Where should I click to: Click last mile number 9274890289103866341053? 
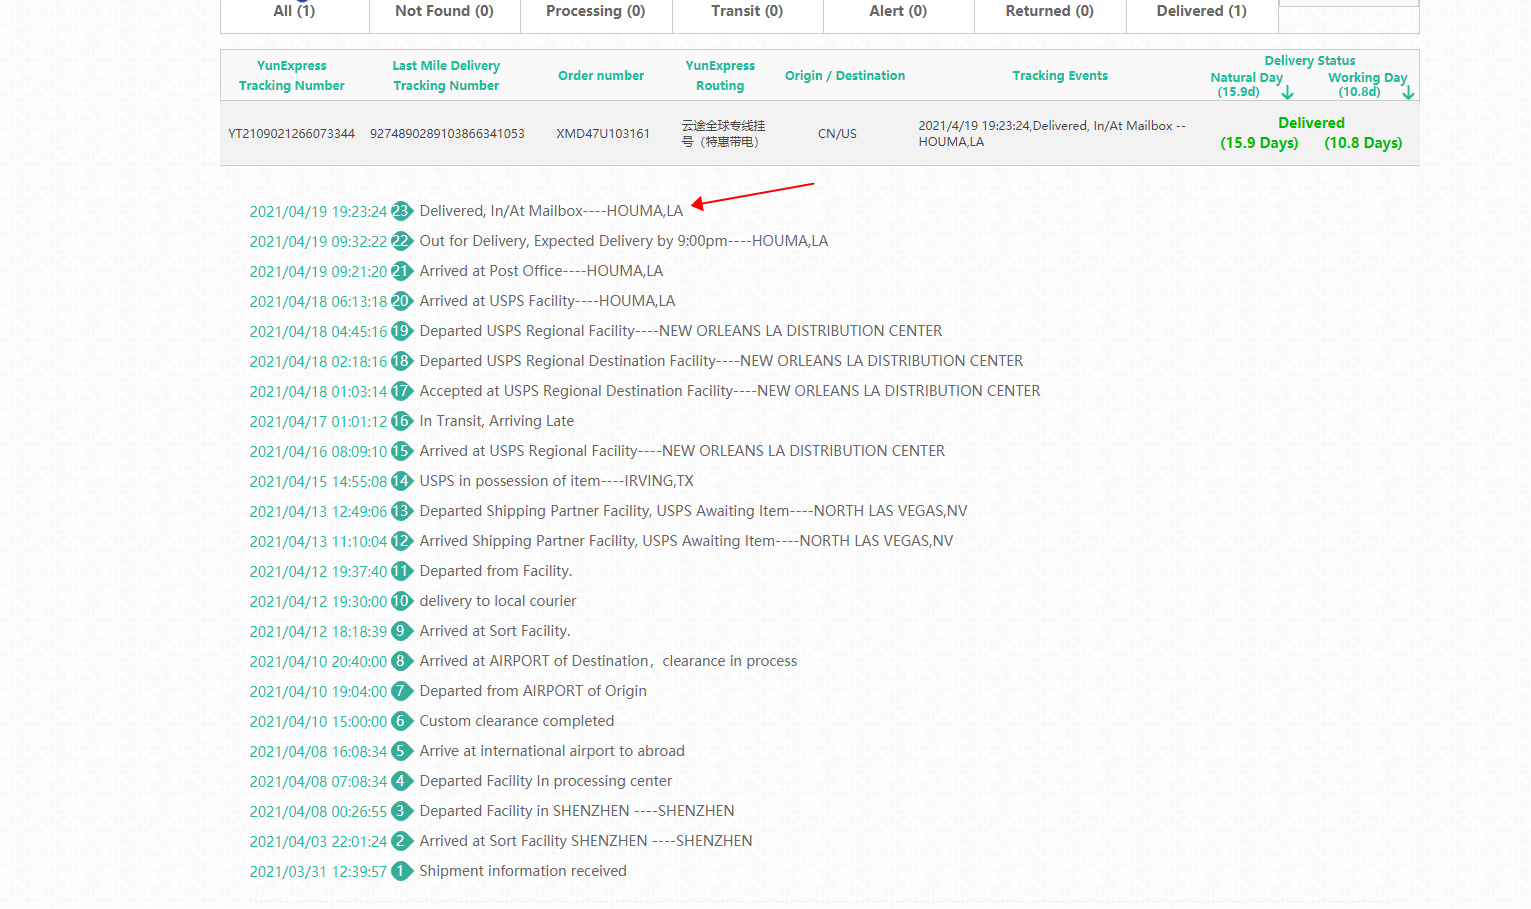[x=447, y=134]
